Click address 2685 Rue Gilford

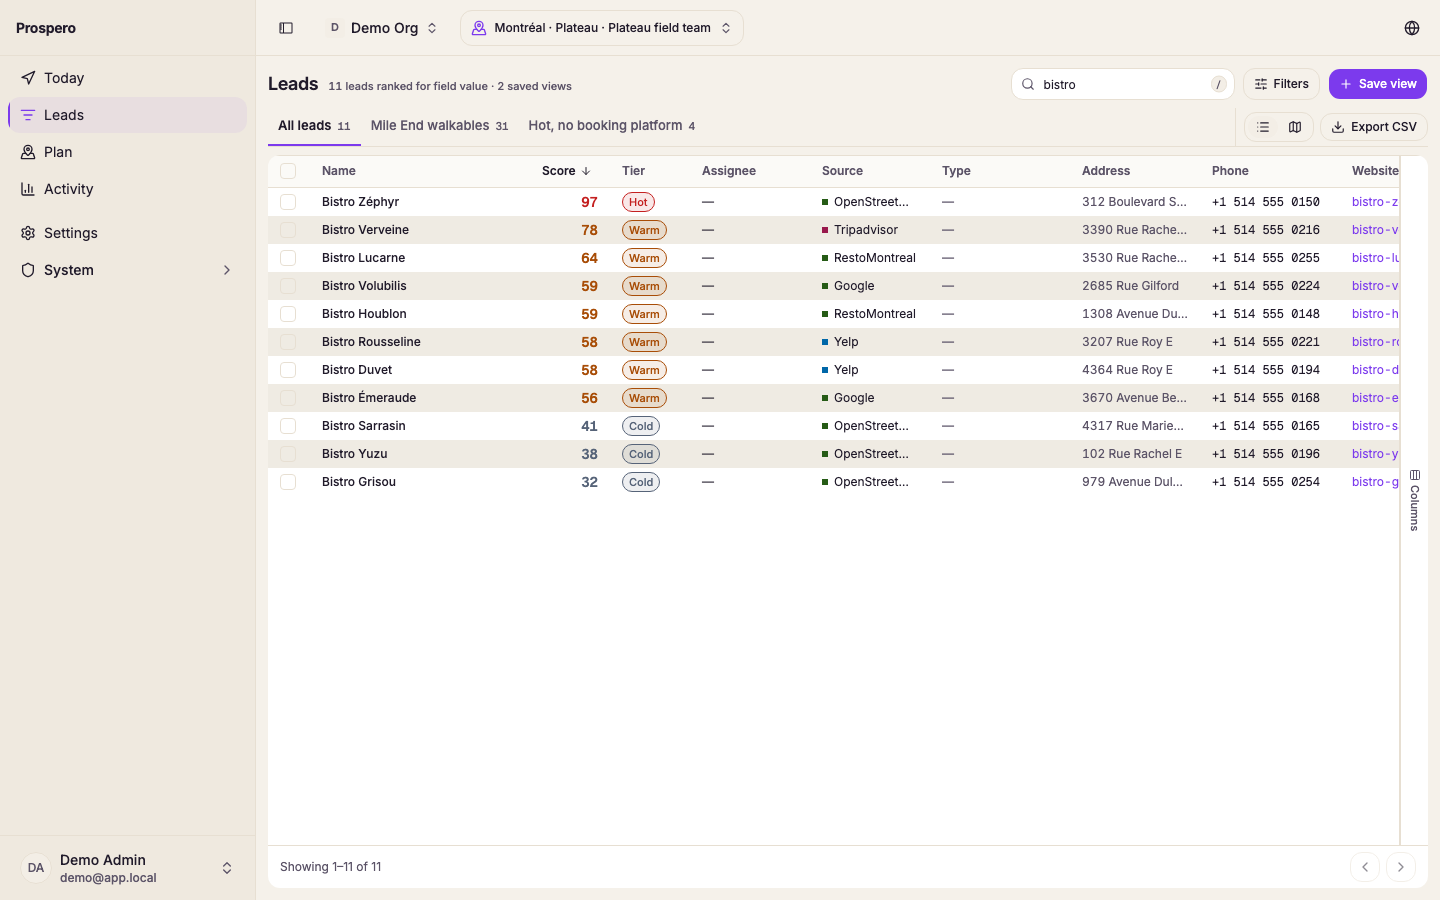1130,286
